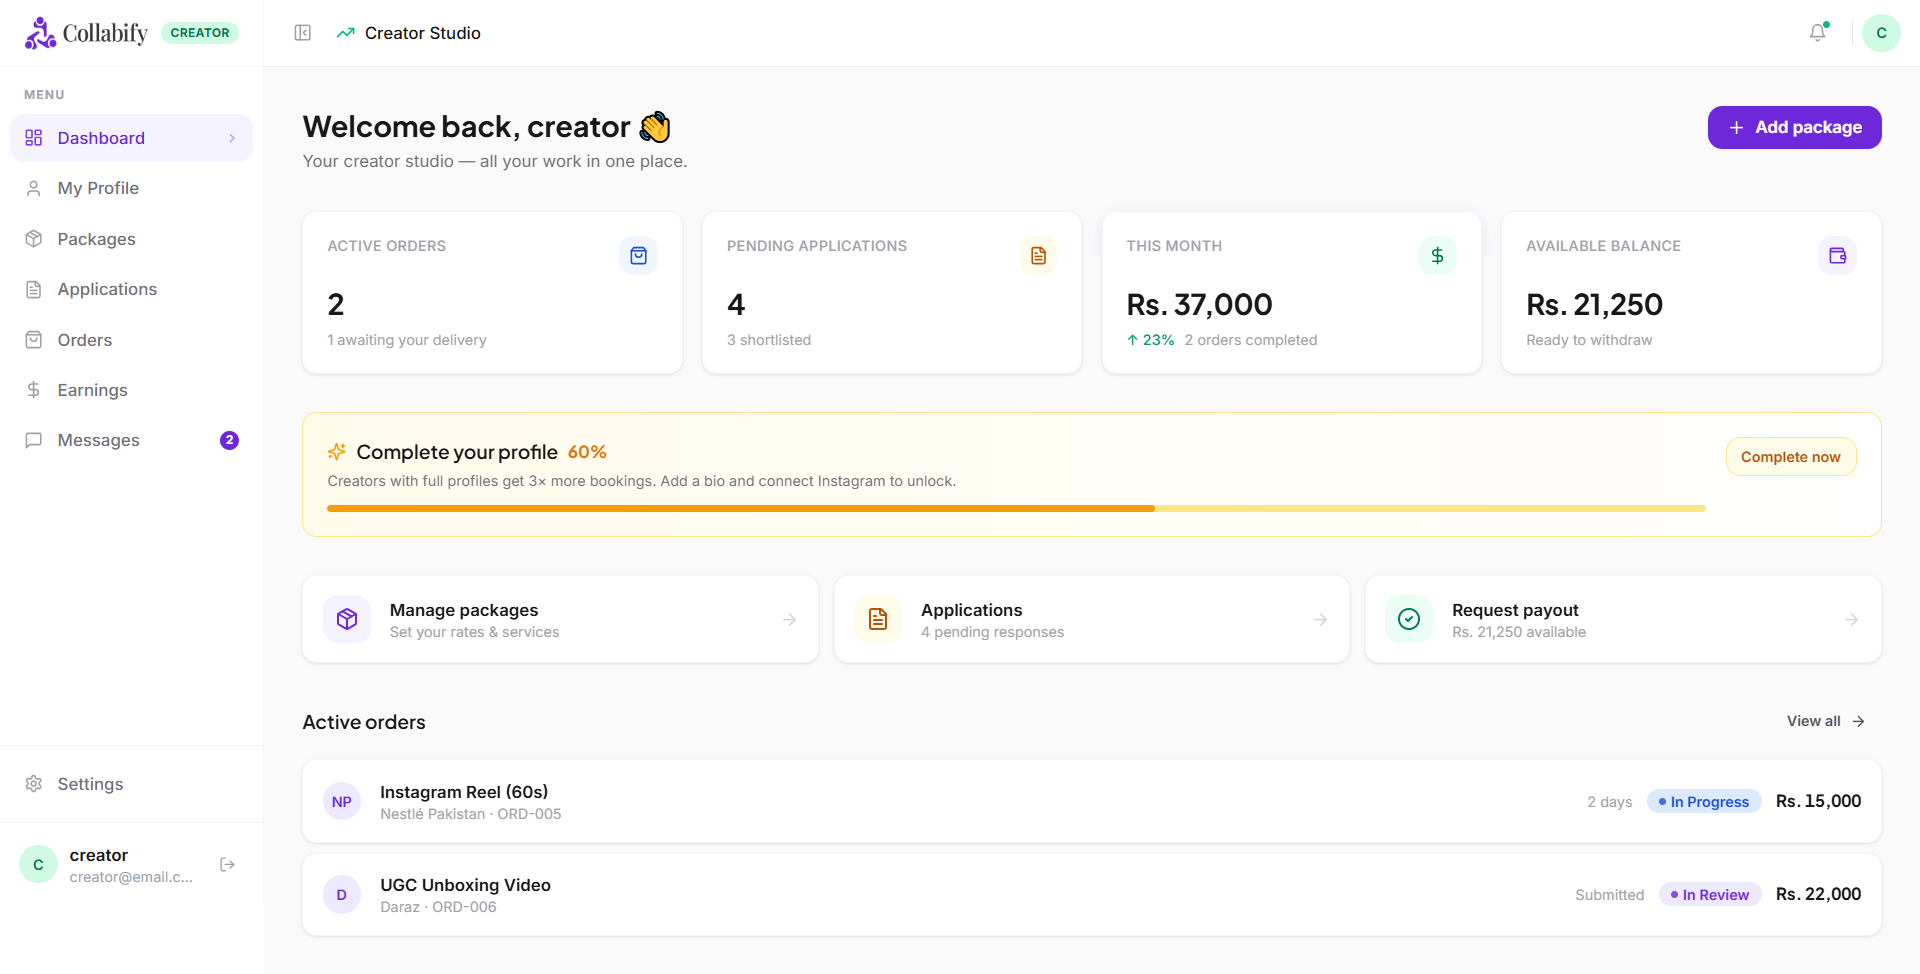
Task: Click the Applications quick-action document icon
Action: point(878,619)
